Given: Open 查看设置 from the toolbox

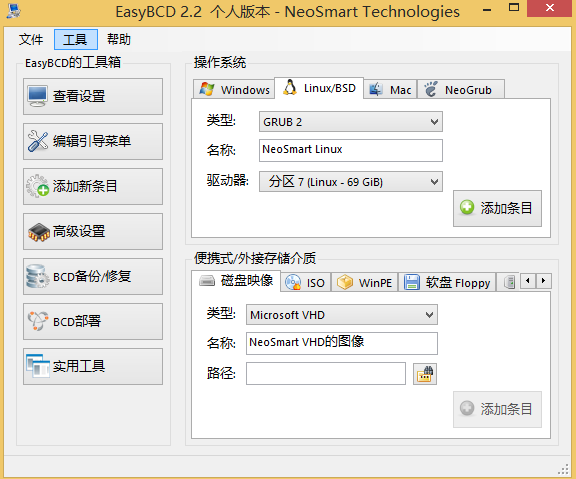Looking at the screenshot, I should tap(93, 96).
